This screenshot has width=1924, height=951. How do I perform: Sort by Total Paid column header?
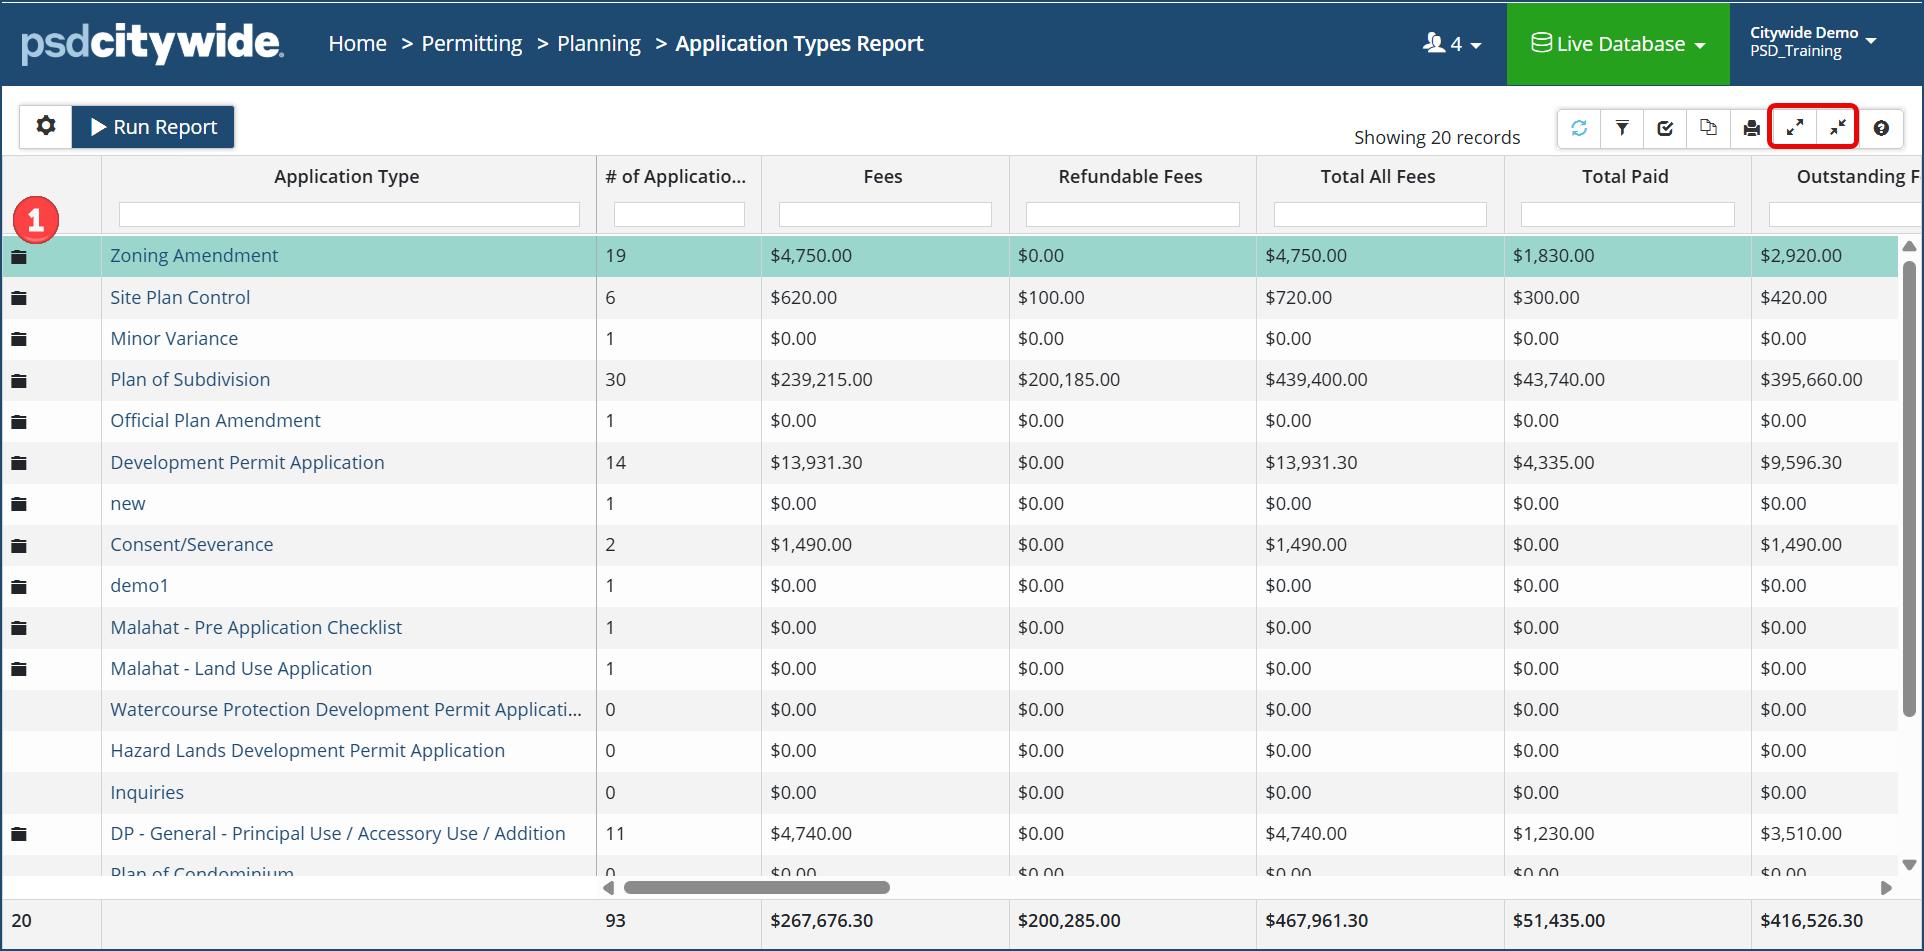(1625, 177)
